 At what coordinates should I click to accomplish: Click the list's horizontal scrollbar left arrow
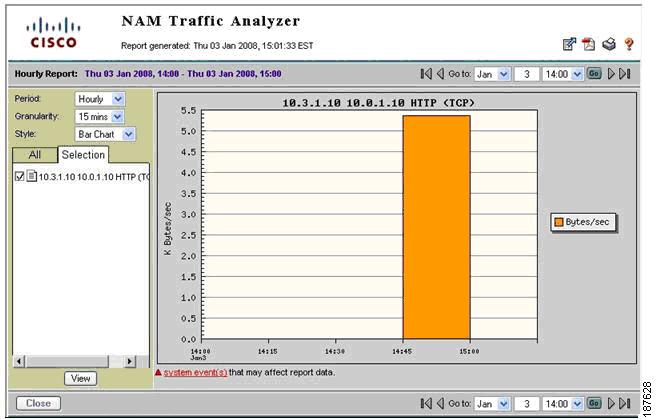[19, 361]
